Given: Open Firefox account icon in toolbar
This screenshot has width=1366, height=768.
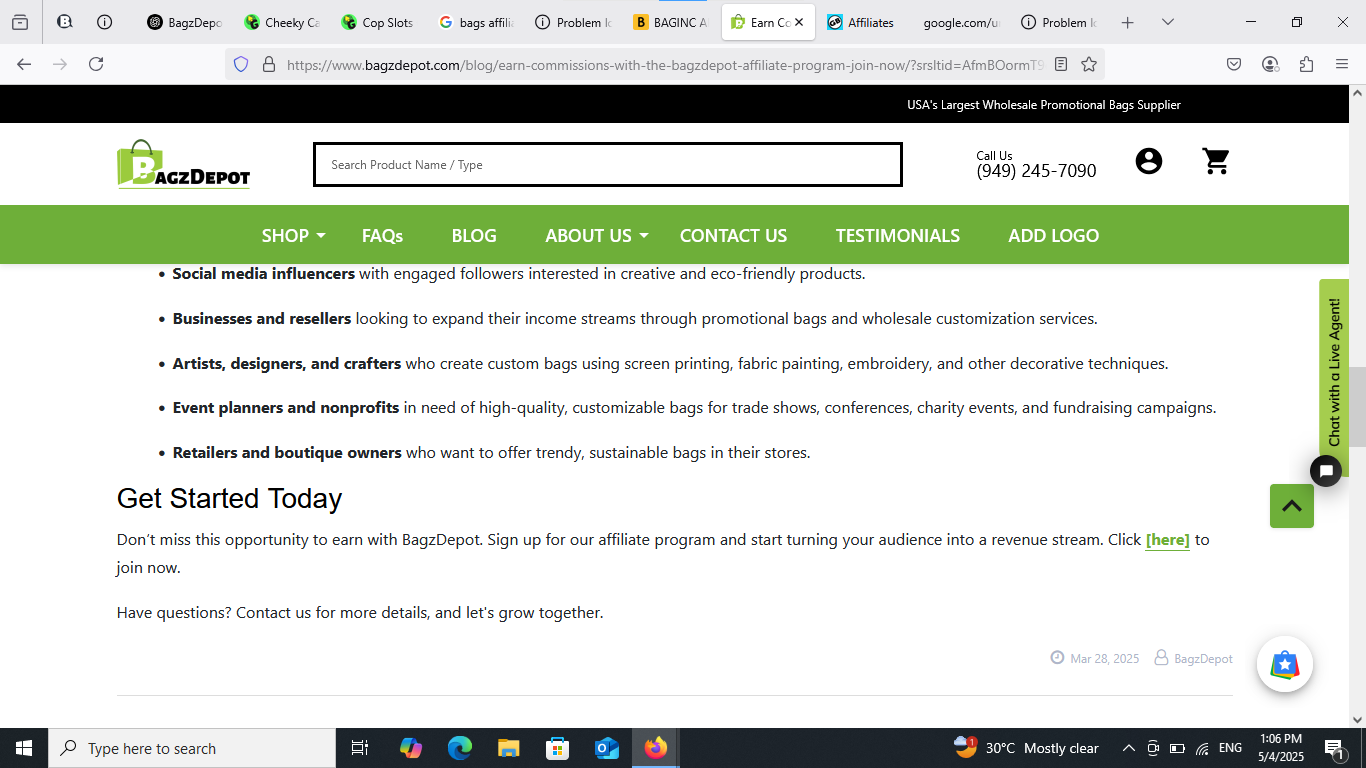Looking at the screenshot, I should point(1270,64).
